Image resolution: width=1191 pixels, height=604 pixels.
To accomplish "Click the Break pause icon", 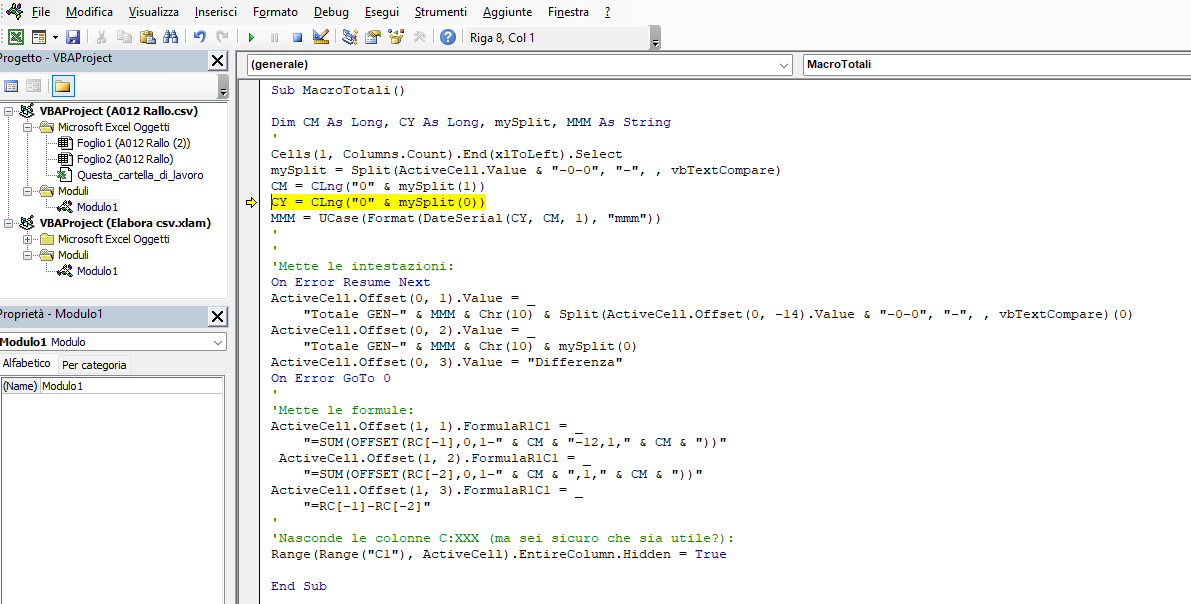I will point(274,37).
